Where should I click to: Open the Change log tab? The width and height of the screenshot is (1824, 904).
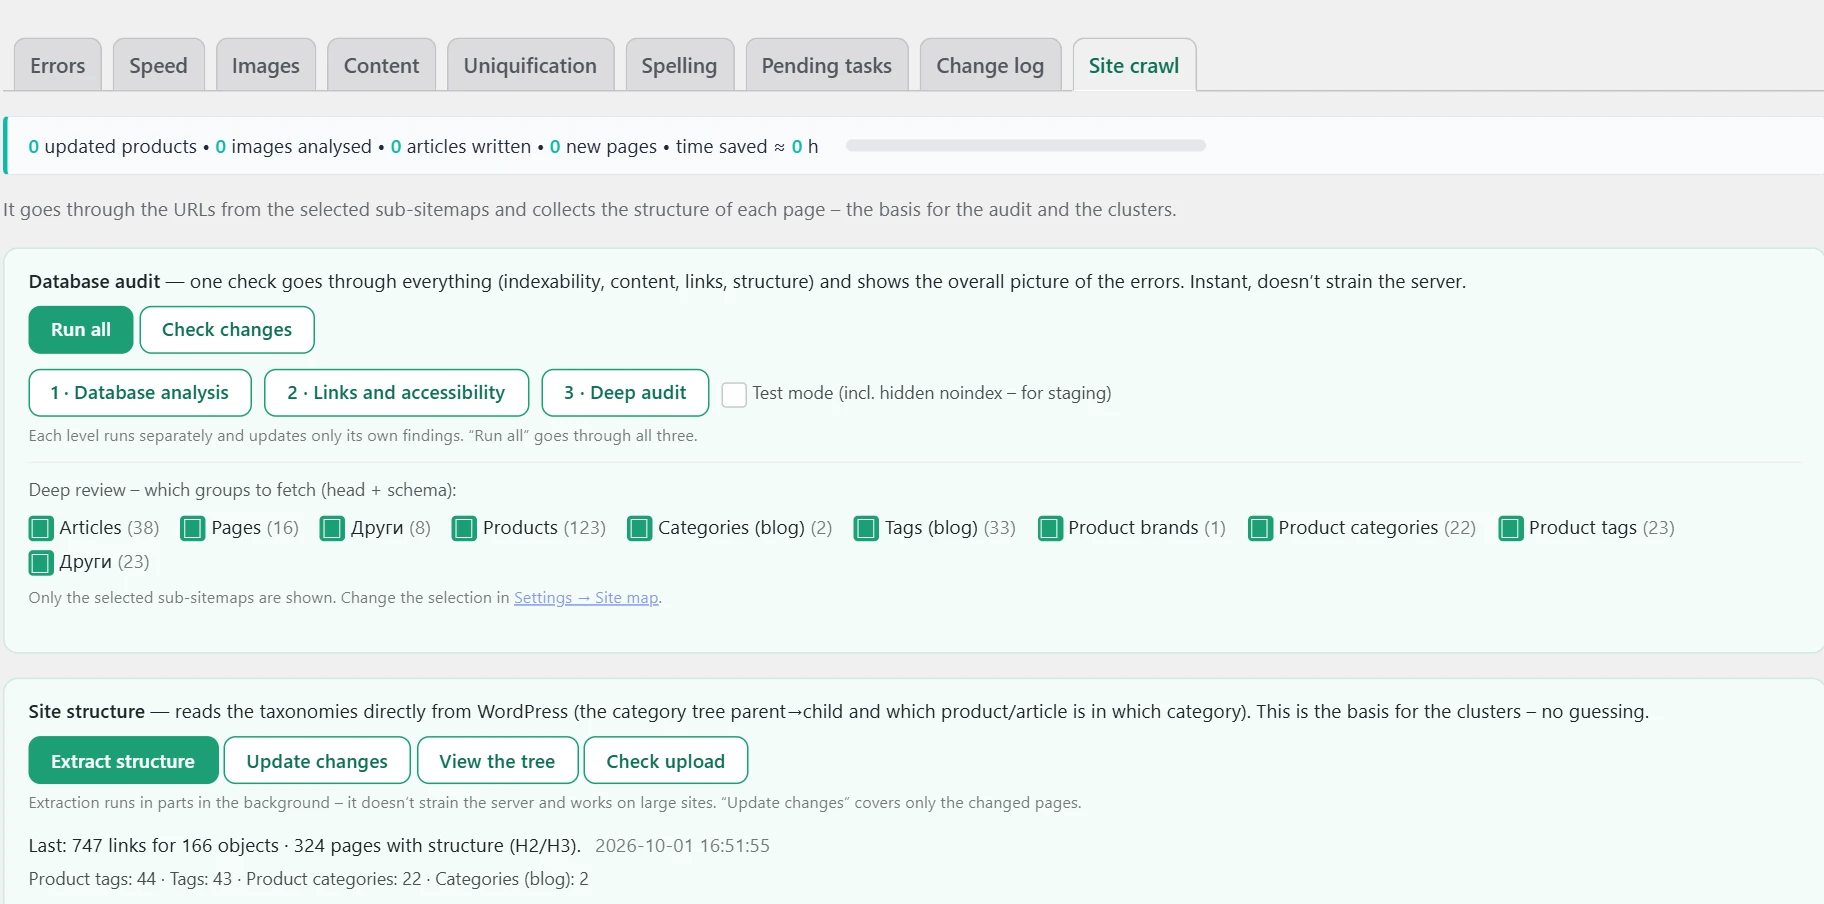coord(990,65)
